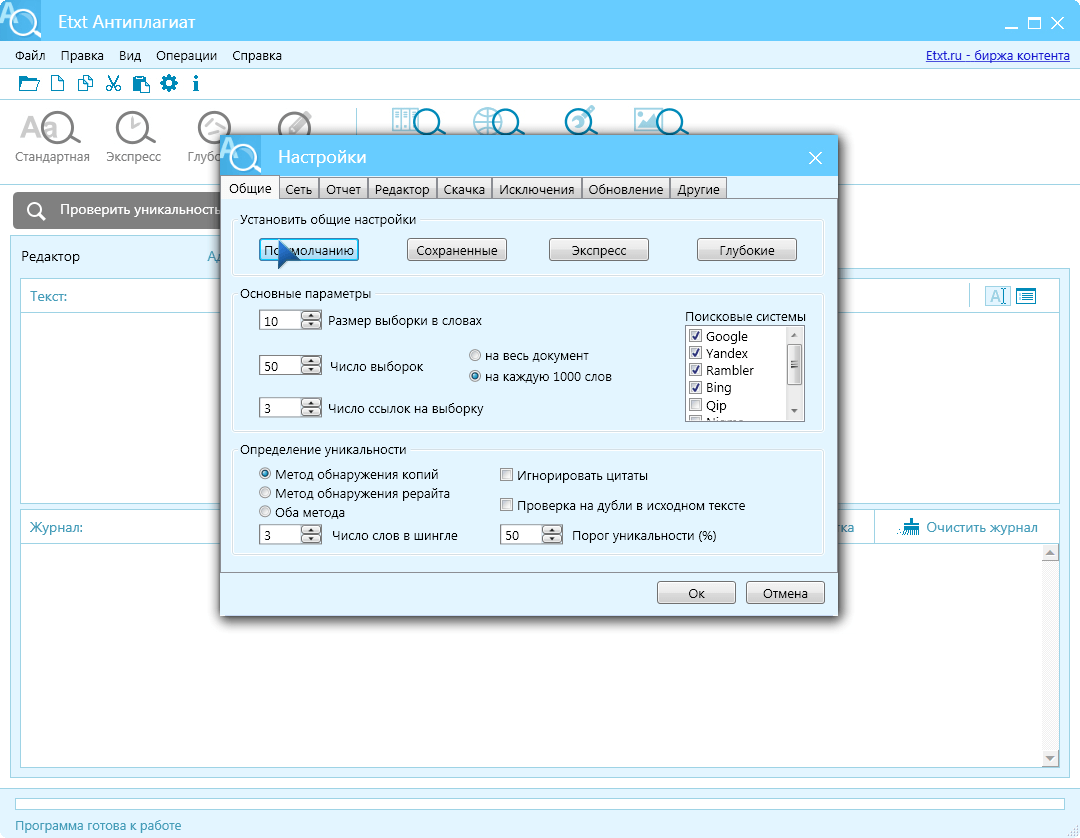Create a new document with page icon
Viewport: 1080px width, 838px height.
tap(58, 84)
